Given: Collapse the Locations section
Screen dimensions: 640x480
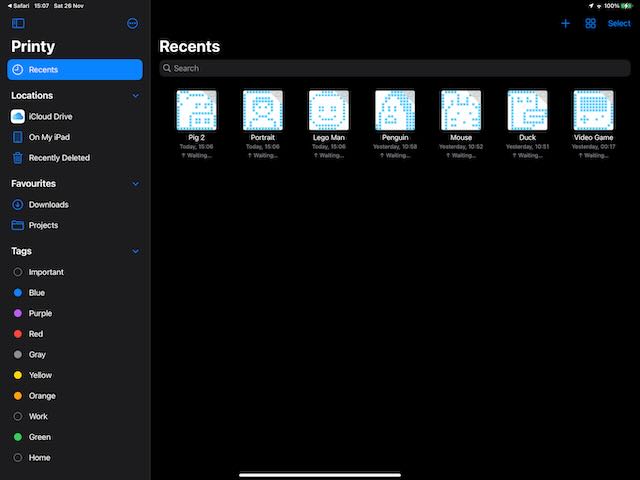Looking at the screenshot, I should click(x=136, y=96).
